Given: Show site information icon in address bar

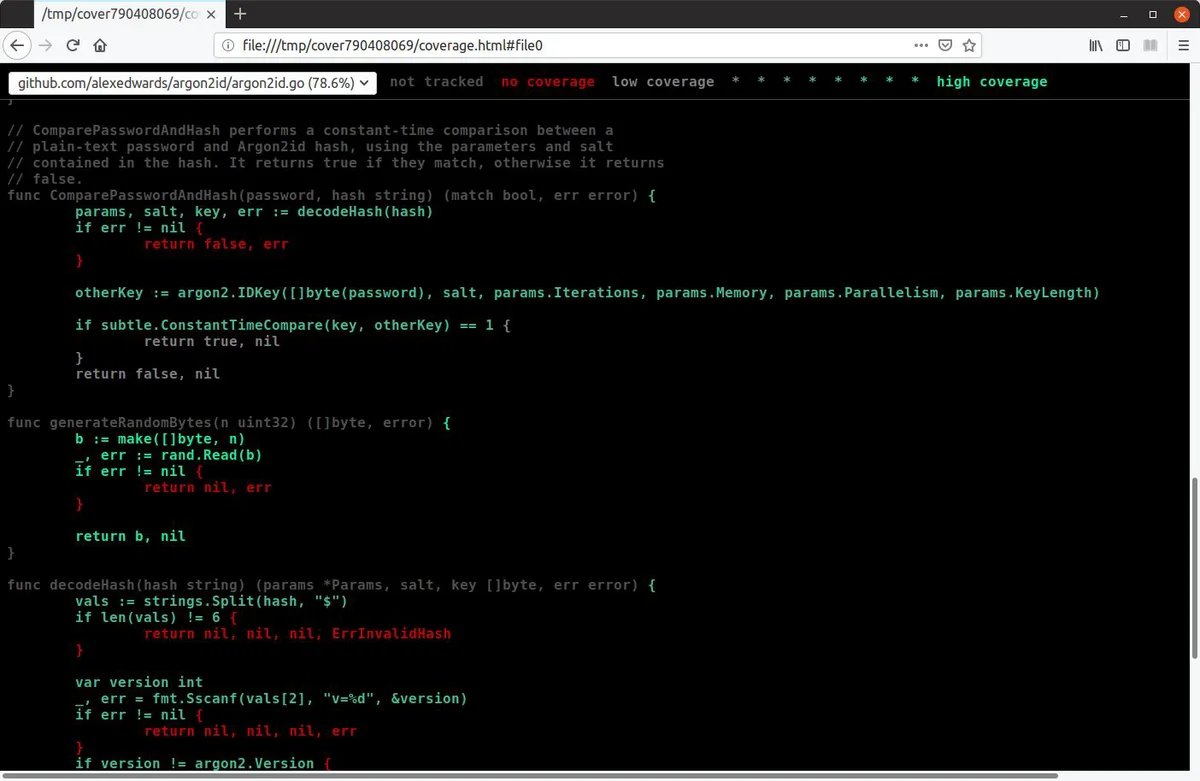Looking at the screenshot, I should [x=228, y=46].
